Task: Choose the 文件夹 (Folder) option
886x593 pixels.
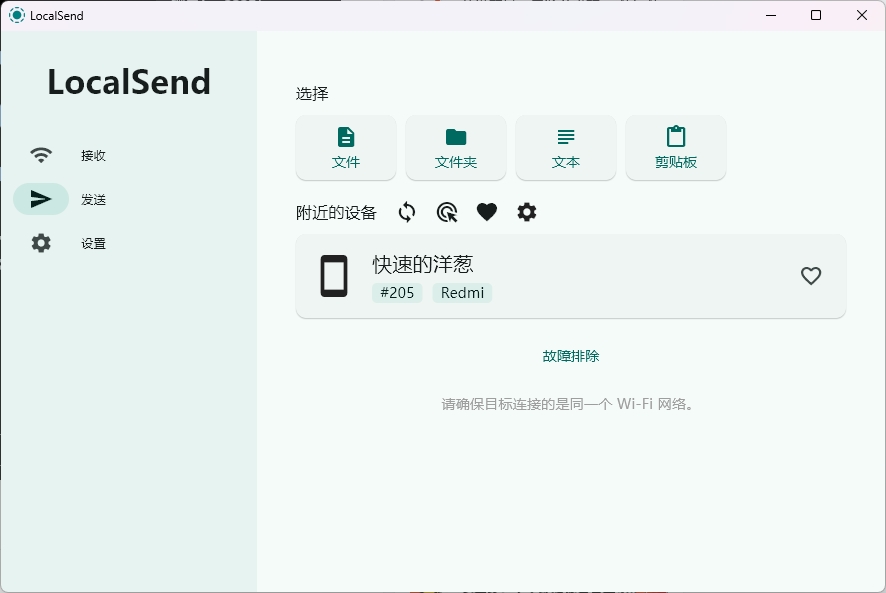Action: point(456,148)
